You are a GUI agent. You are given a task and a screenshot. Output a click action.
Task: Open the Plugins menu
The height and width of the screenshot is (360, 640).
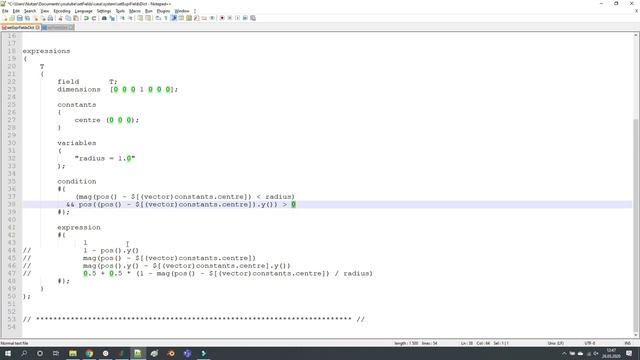(163, 11)
